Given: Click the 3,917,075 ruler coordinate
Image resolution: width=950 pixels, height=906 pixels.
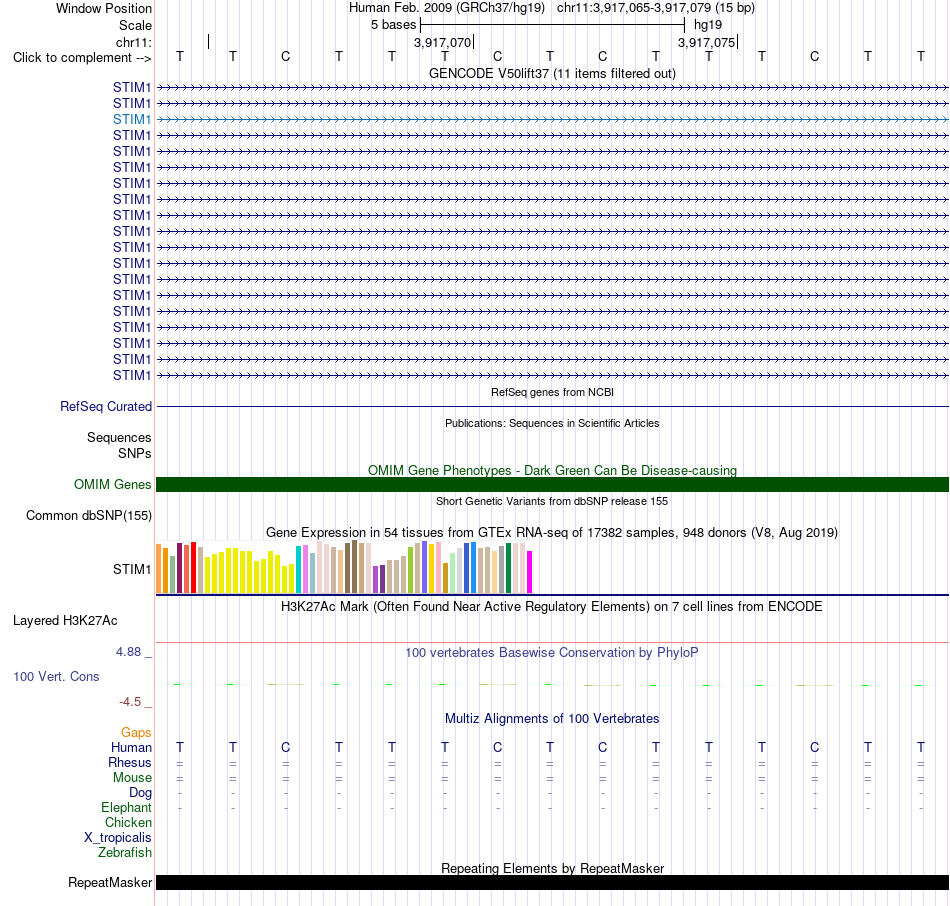Looking at the screenshot, I should pyautogui.click(x=706, y=42).
